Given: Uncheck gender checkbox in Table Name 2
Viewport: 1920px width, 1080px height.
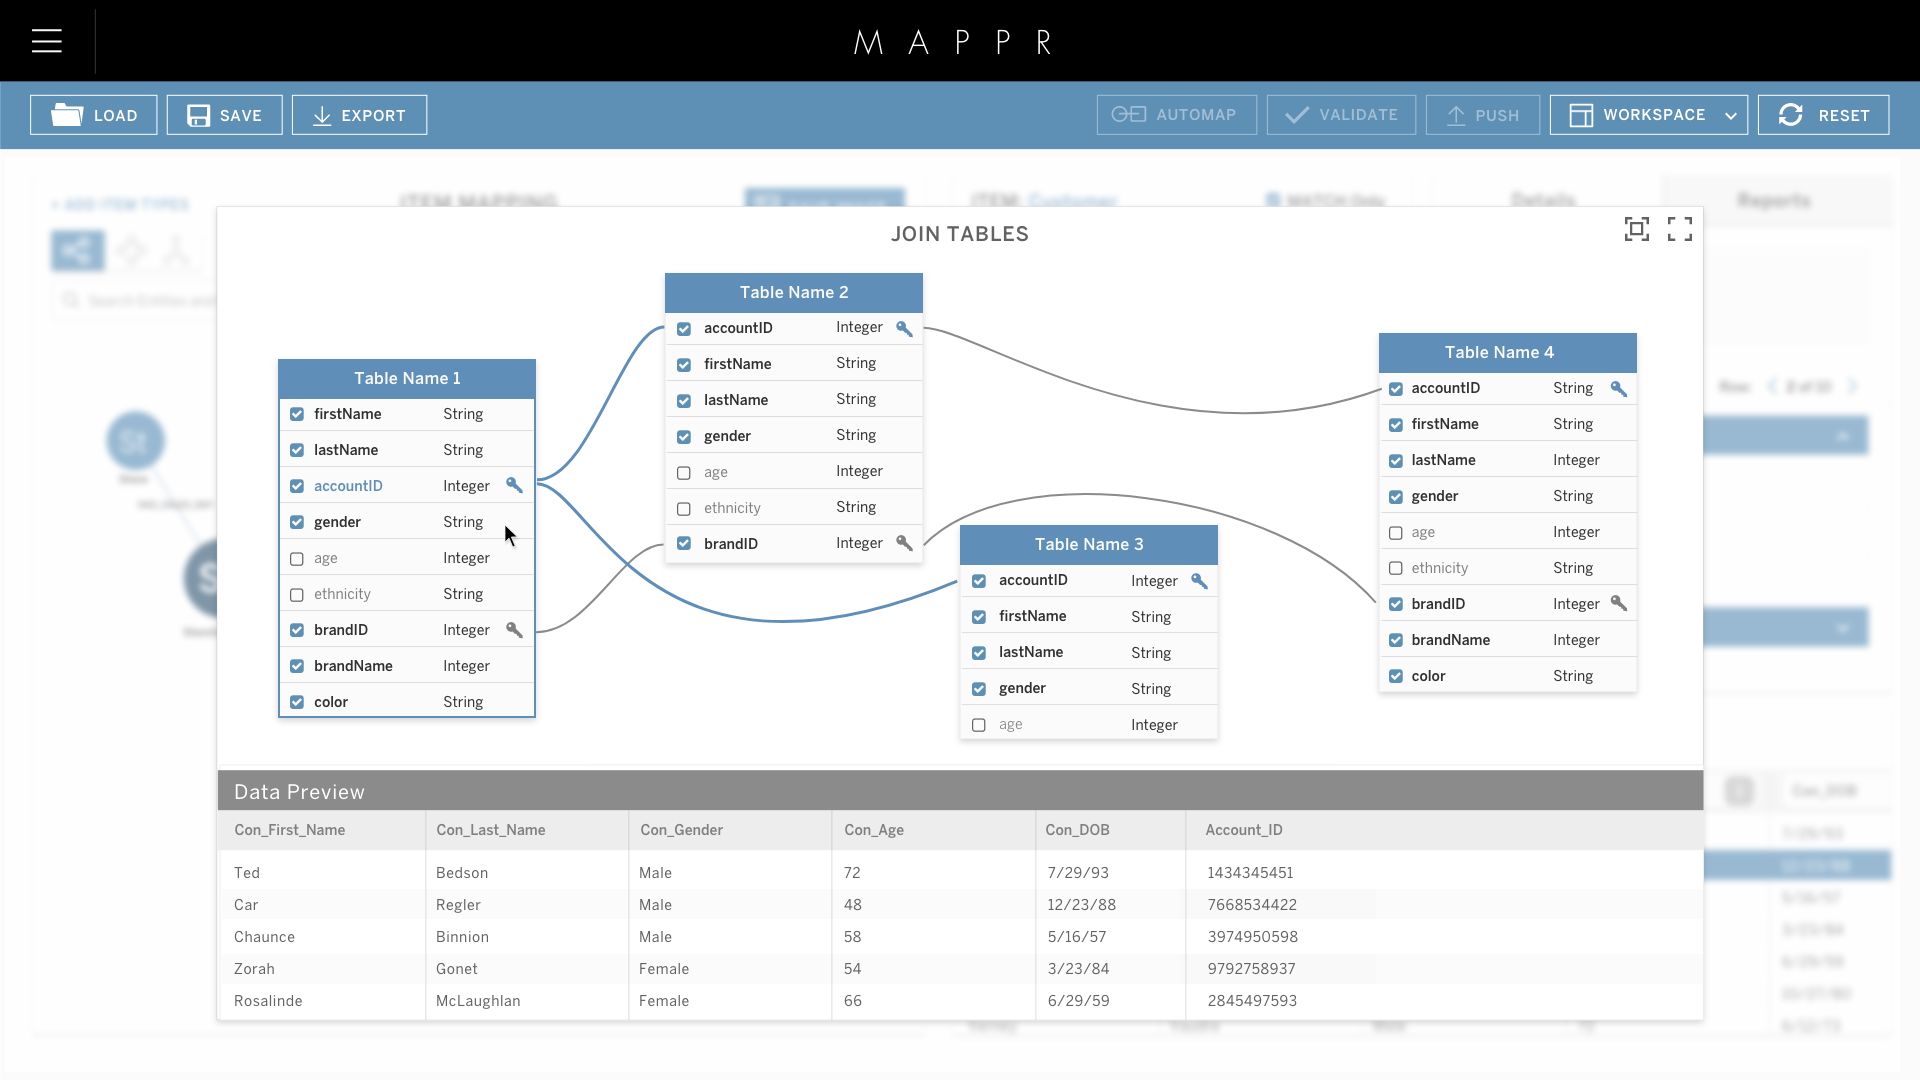Looking at the screenshot, I should [684, 437].
